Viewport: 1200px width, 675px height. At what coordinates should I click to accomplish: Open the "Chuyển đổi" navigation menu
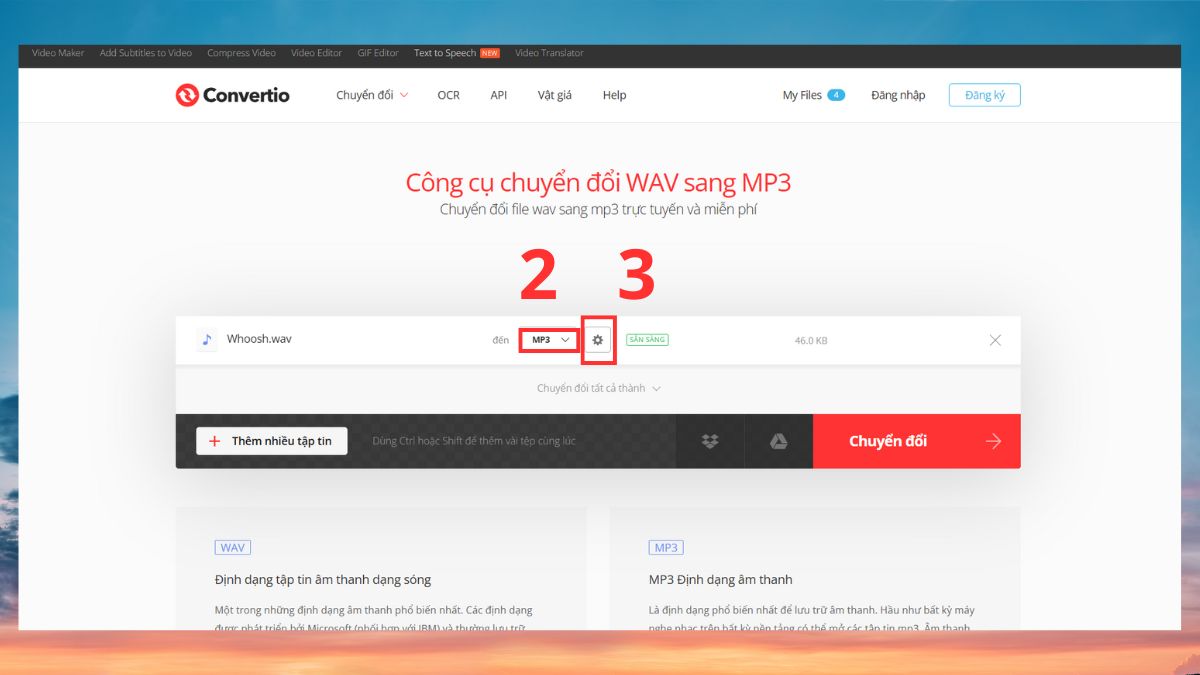click(372, 95)
